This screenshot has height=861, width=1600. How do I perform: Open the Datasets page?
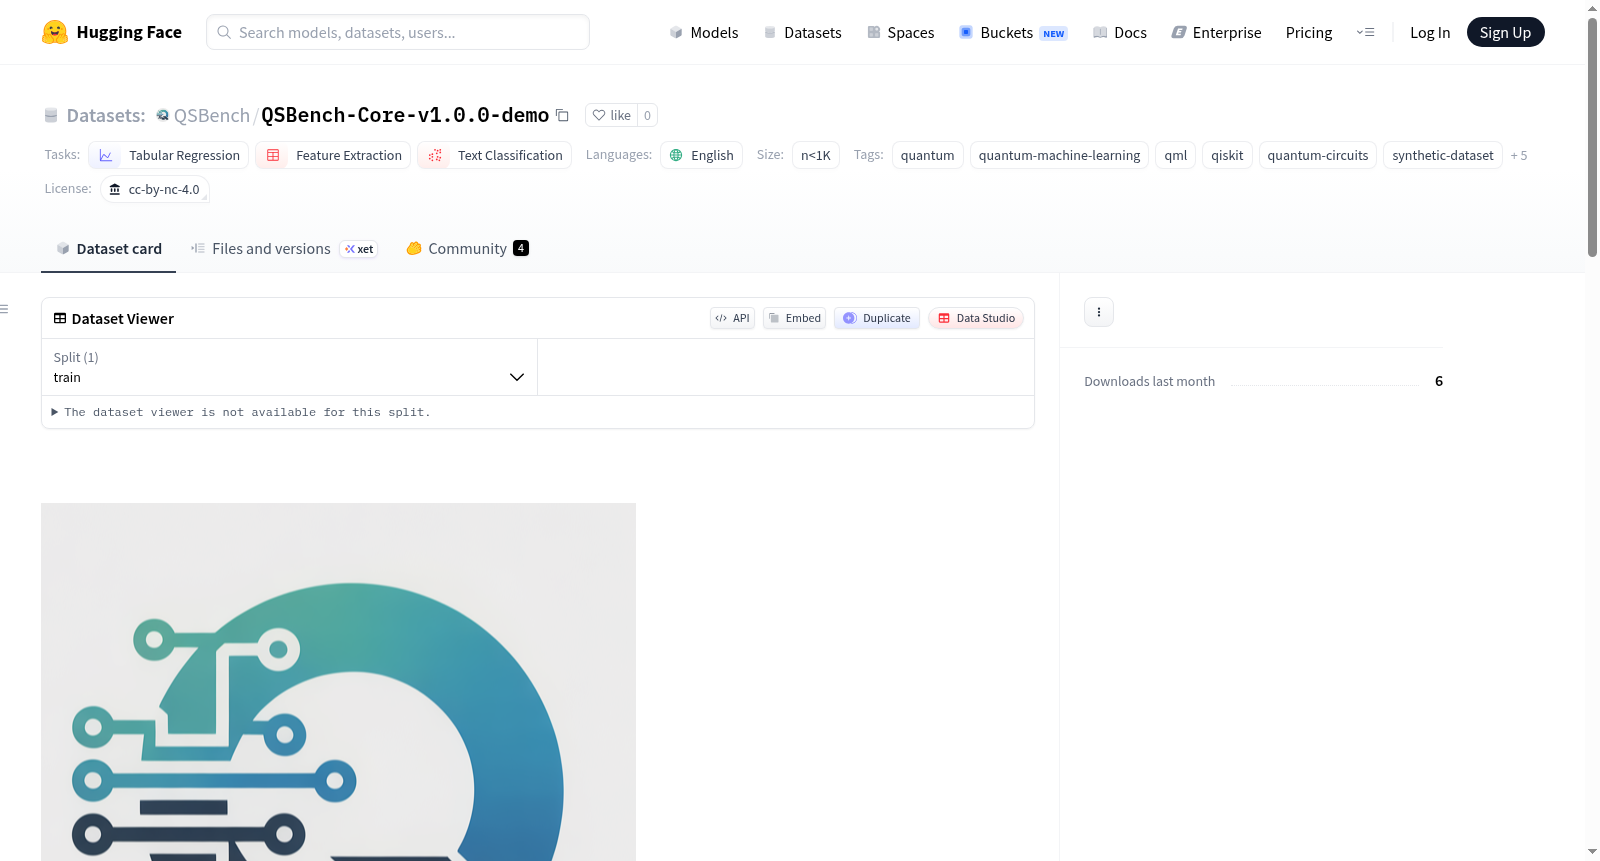coord(802,32)
